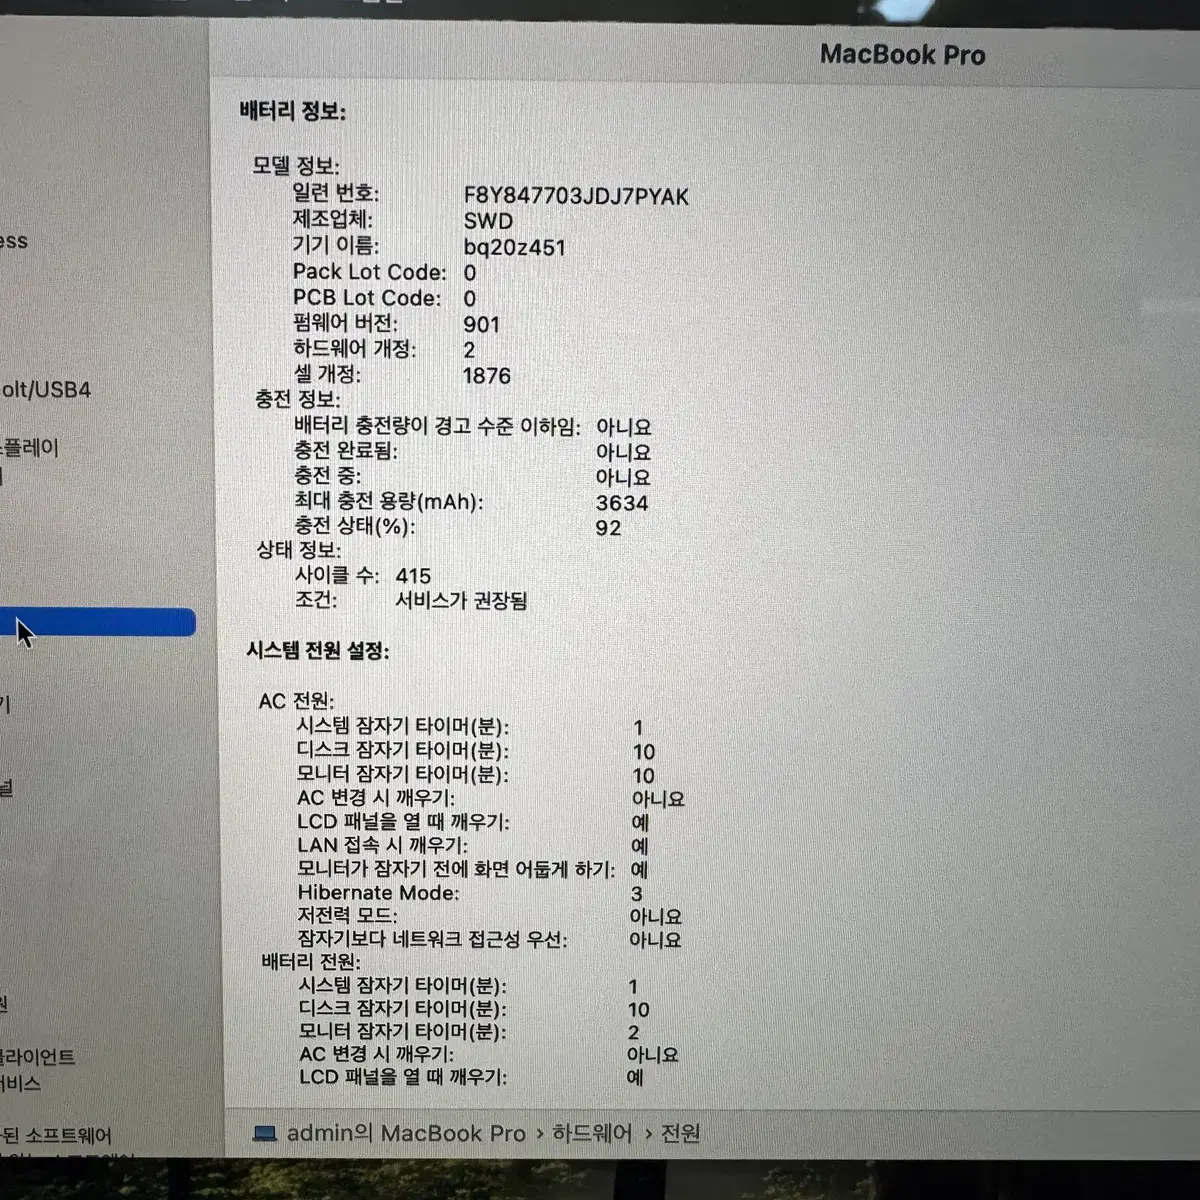Click the 'LAN 접속 시 깨우기:' label
The width and height of the screenshot is (1200, 1200).
(382, 845)
